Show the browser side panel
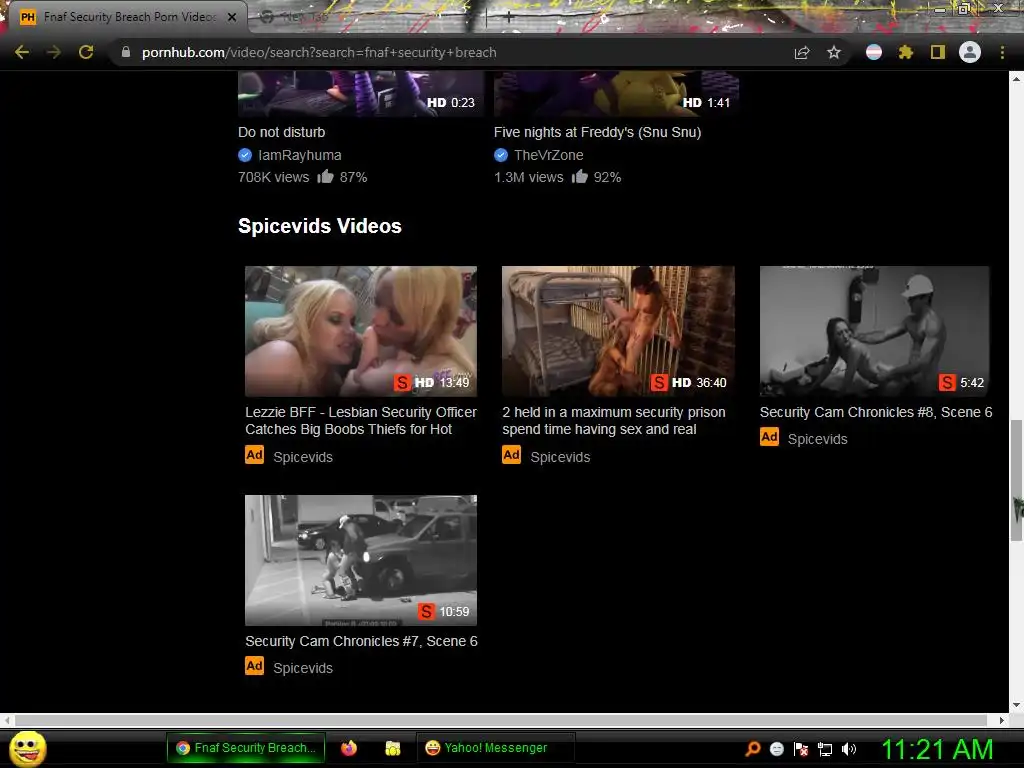This screenshot has width=1024, height=768. pos(938,52)
